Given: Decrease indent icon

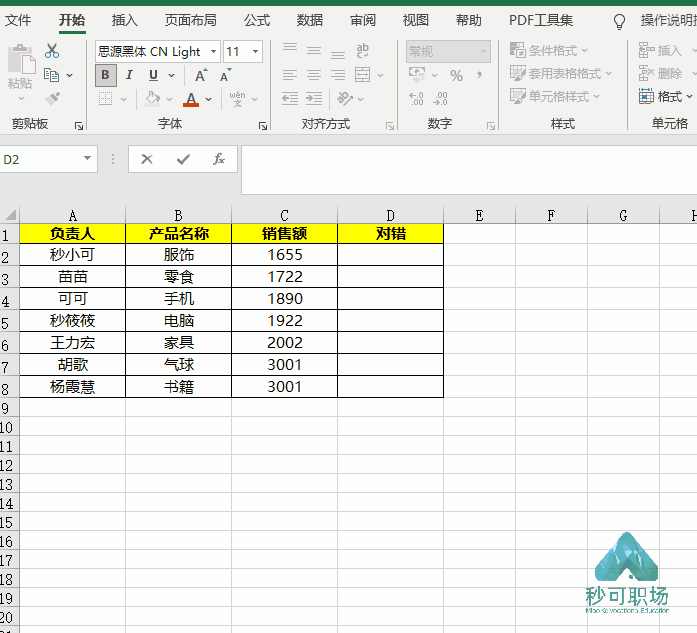Looking at the screenshot, I should [290, 98].
